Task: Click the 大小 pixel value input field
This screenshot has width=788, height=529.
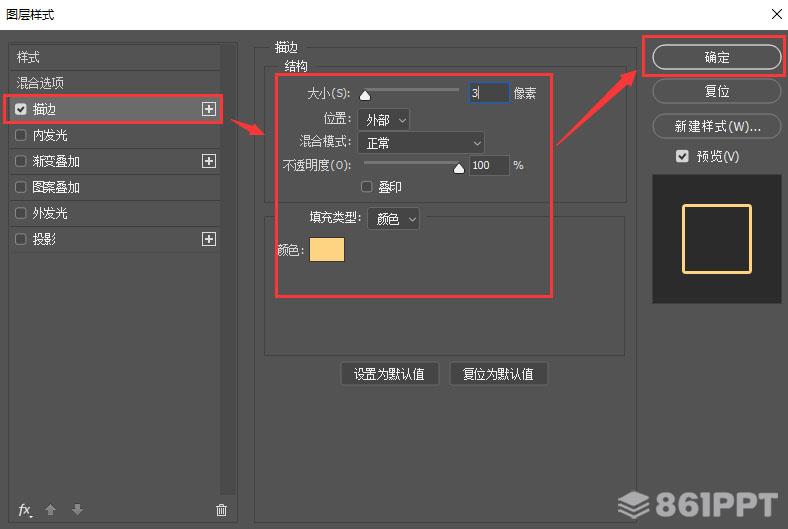Action: (x=489, y=93)
